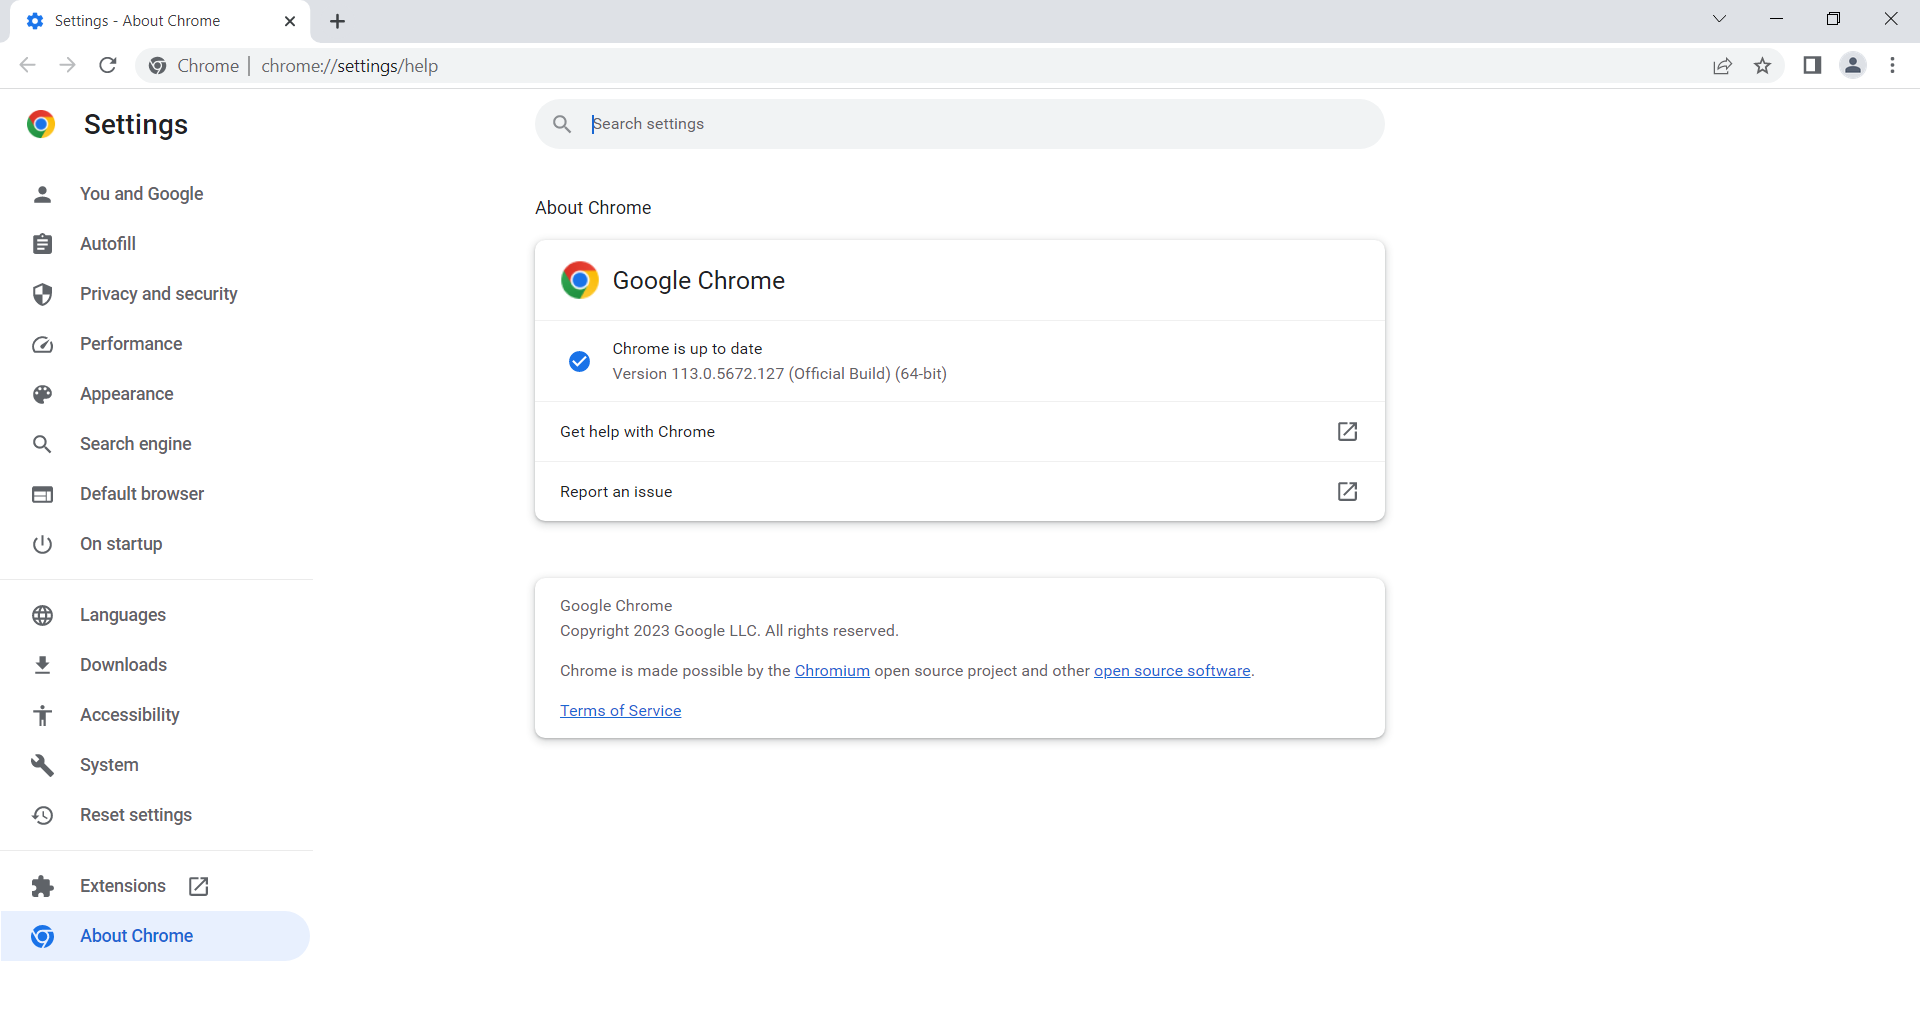Select Appearance in the sidebar
This screenshot has height=1030, width=1920.
[x=126, y=394]
